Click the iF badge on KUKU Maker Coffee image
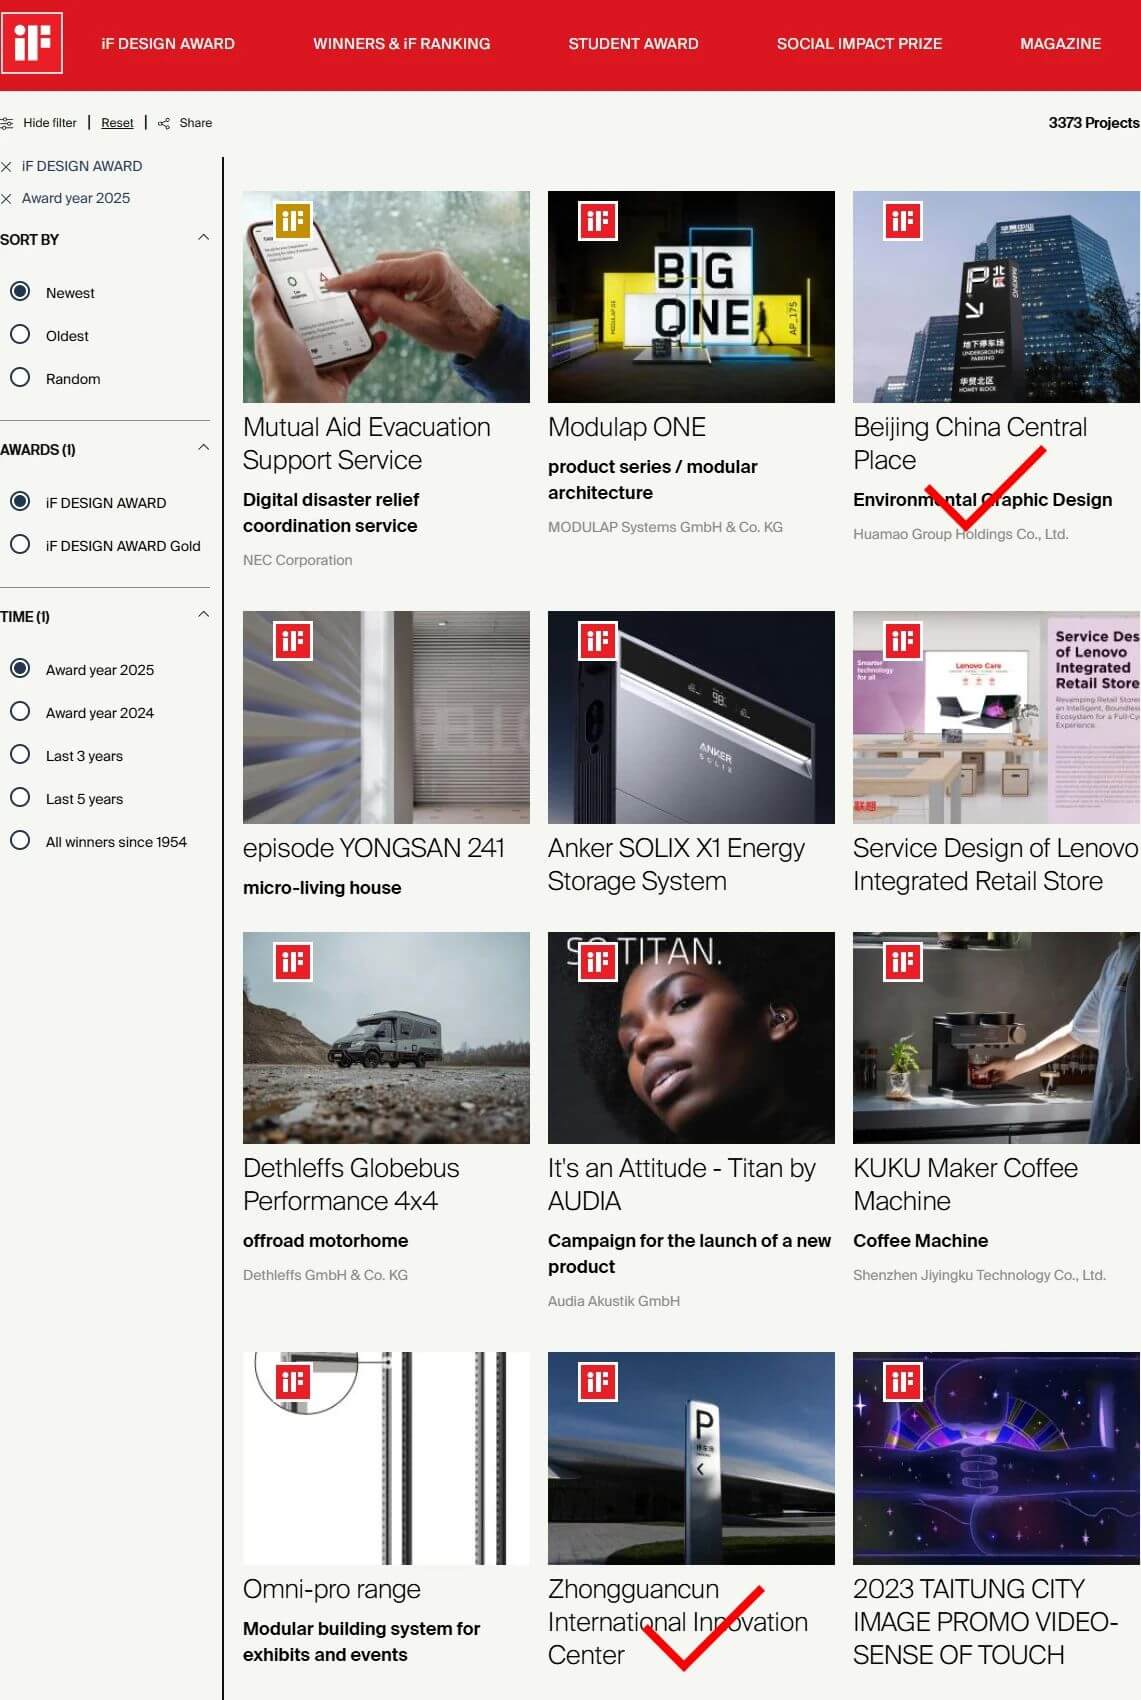Image resolution: width=1141 pixels, height=1700 pixels. tap(903, 962)
